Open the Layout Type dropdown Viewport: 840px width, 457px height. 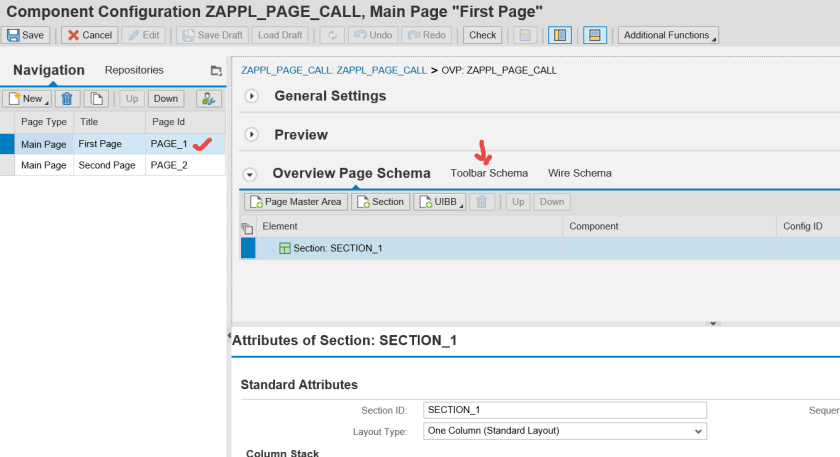point(565,431)
